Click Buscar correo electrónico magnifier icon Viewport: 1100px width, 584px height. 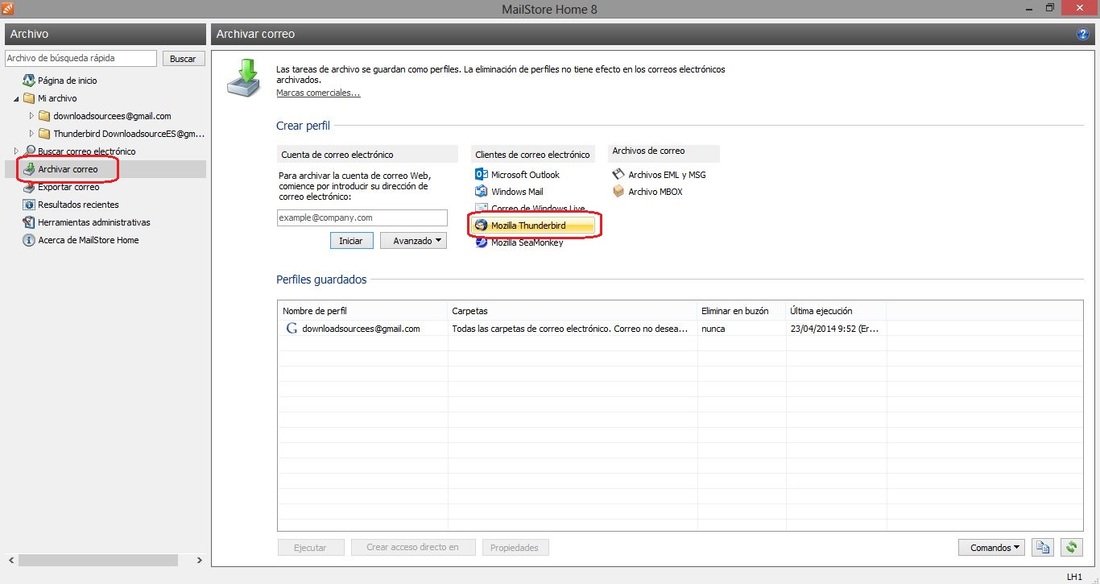click(x=29, y=151)
